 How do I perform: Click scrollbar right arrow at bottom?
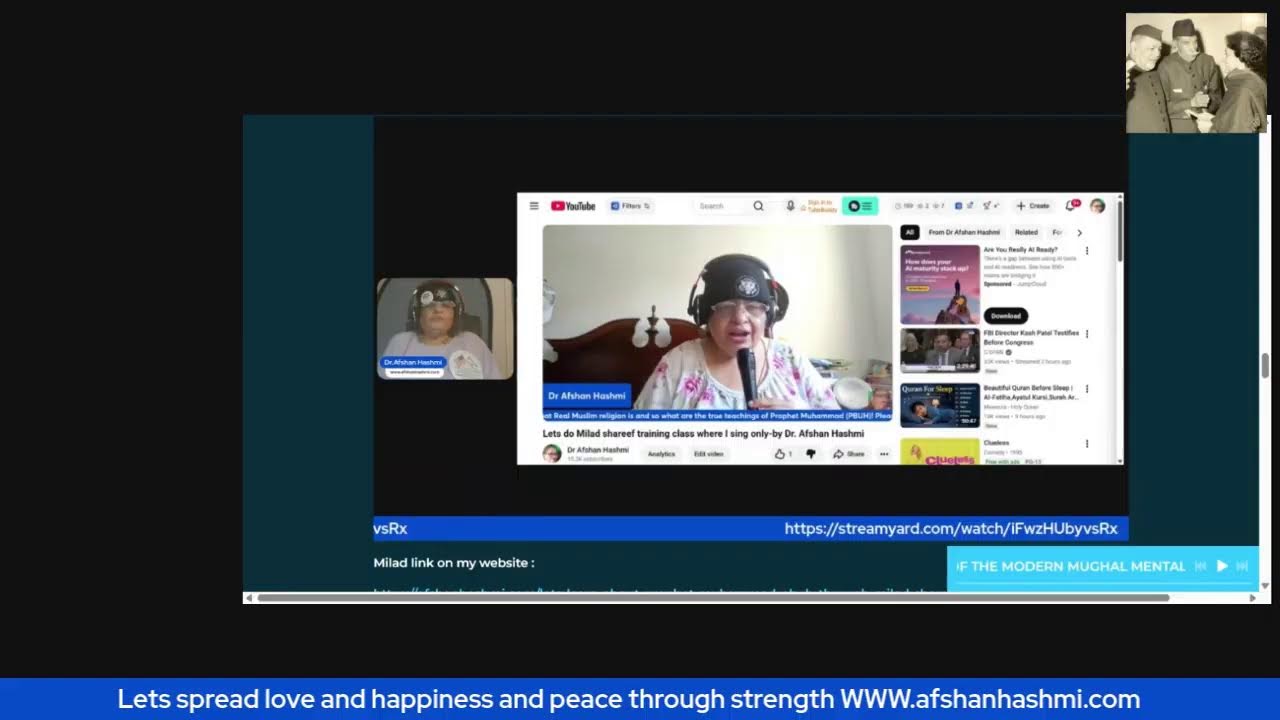[1253, 598]
